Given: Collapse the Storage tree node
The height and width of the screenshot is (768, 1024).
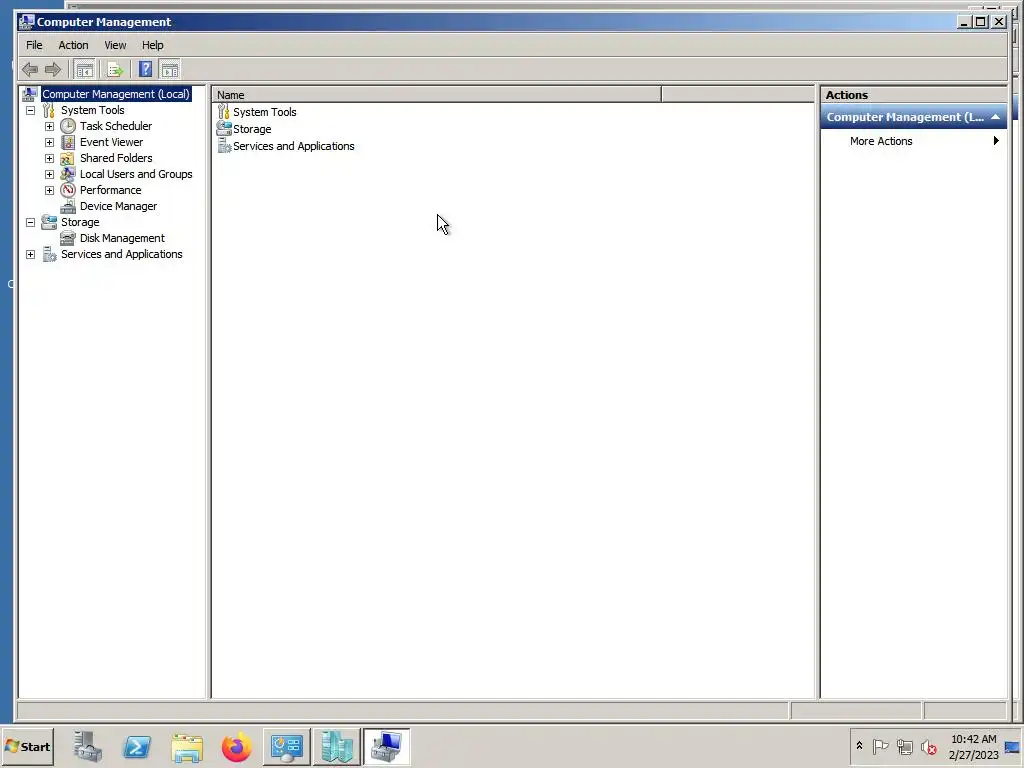Looking at the screenshot, I should tap(30, 222).
